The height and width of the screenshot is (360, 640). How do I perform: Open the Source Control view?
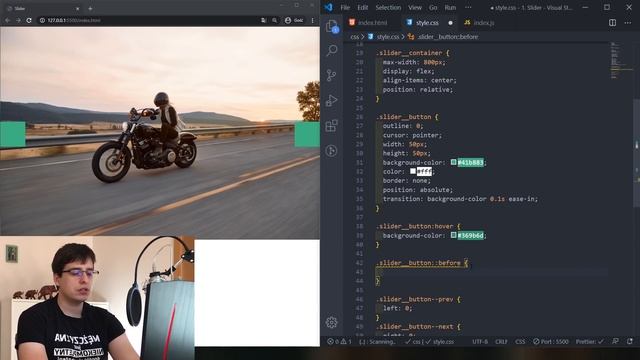point(331,75)
